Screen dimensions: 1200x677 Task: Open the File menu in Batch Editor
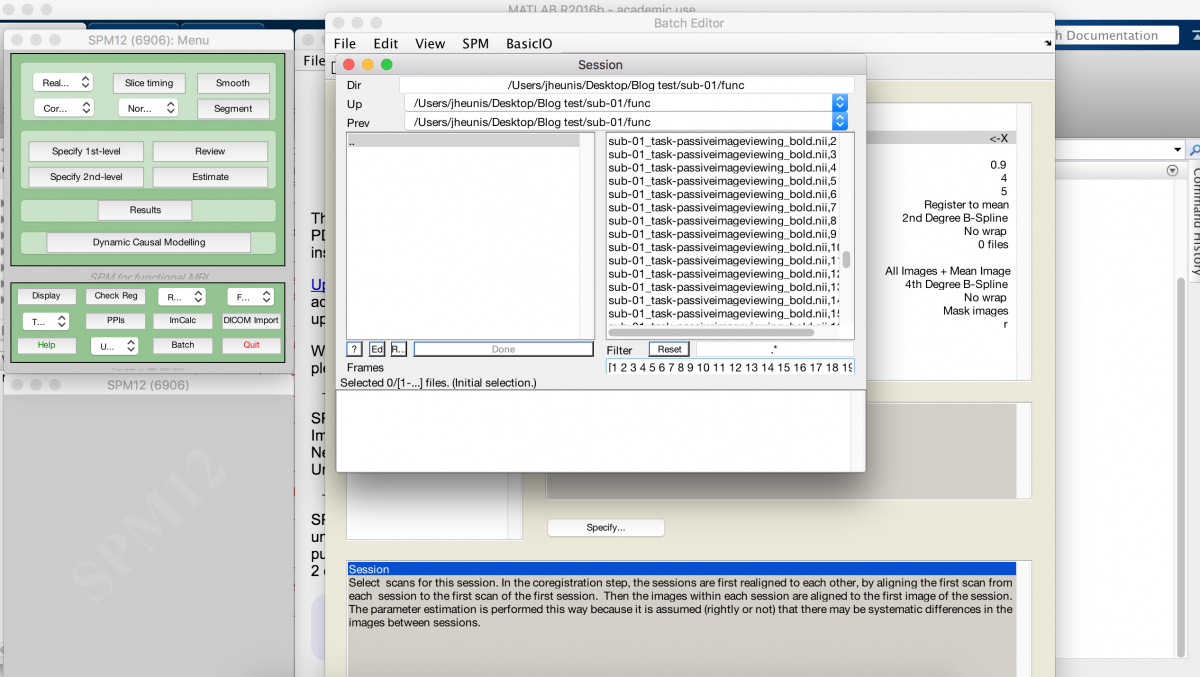pyautogui.click(x=344, y=43)
